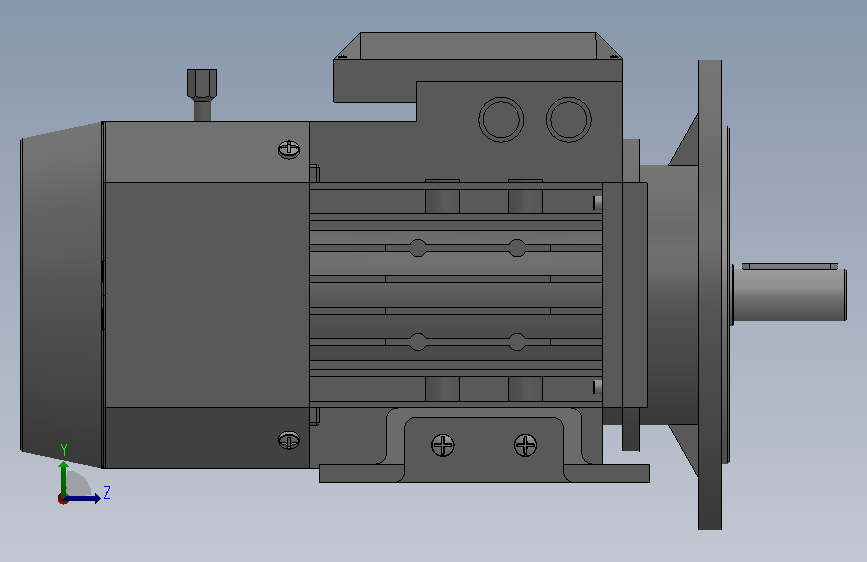This screenshot has width=867, height=562.
Task: Click the left cable entry hole on terminal box
Action: point(501,120)
